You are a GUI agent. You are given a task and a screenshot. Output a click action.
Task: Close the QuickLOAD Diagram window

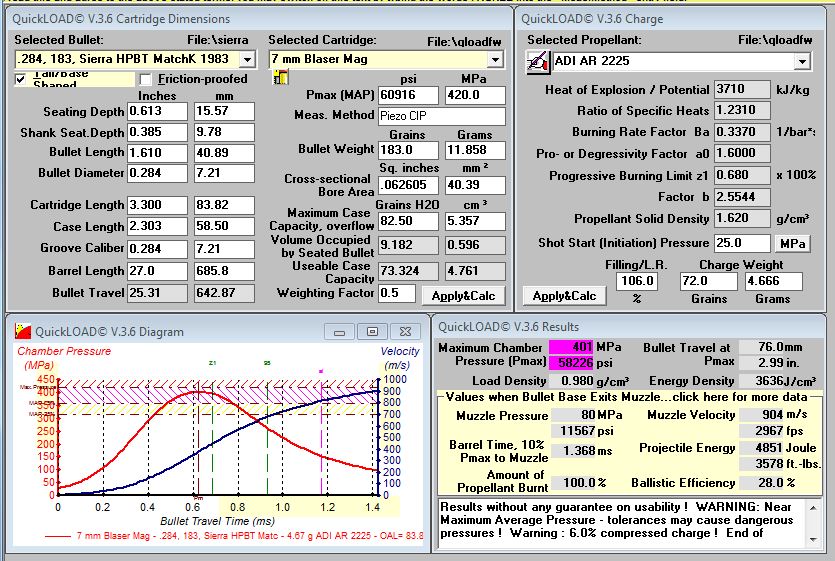[x=405, y=332]
